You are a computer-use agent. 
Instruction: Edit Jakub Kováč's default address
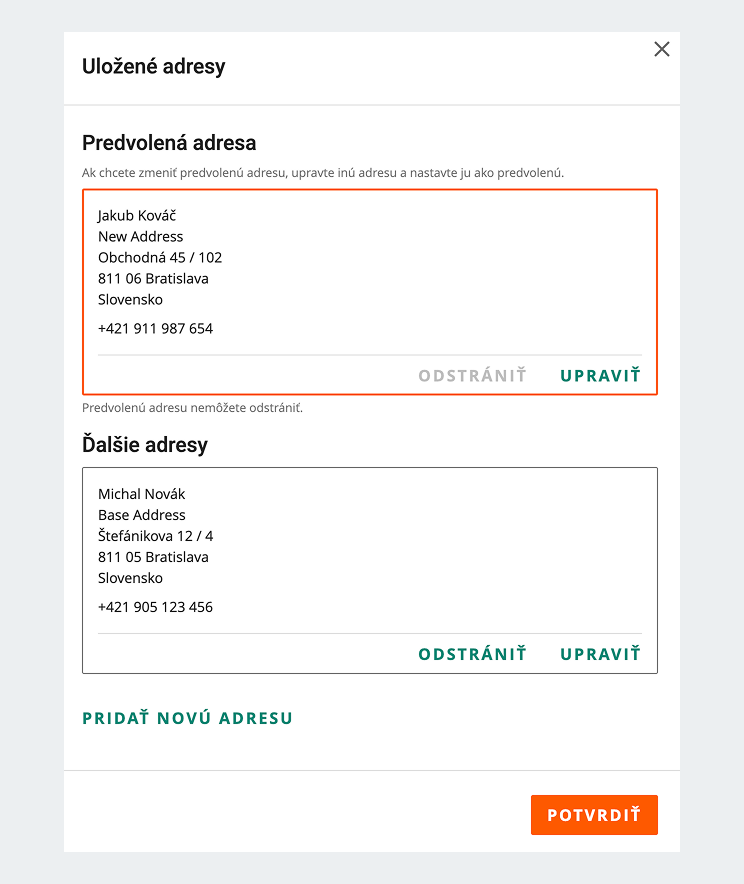point(600,376)
